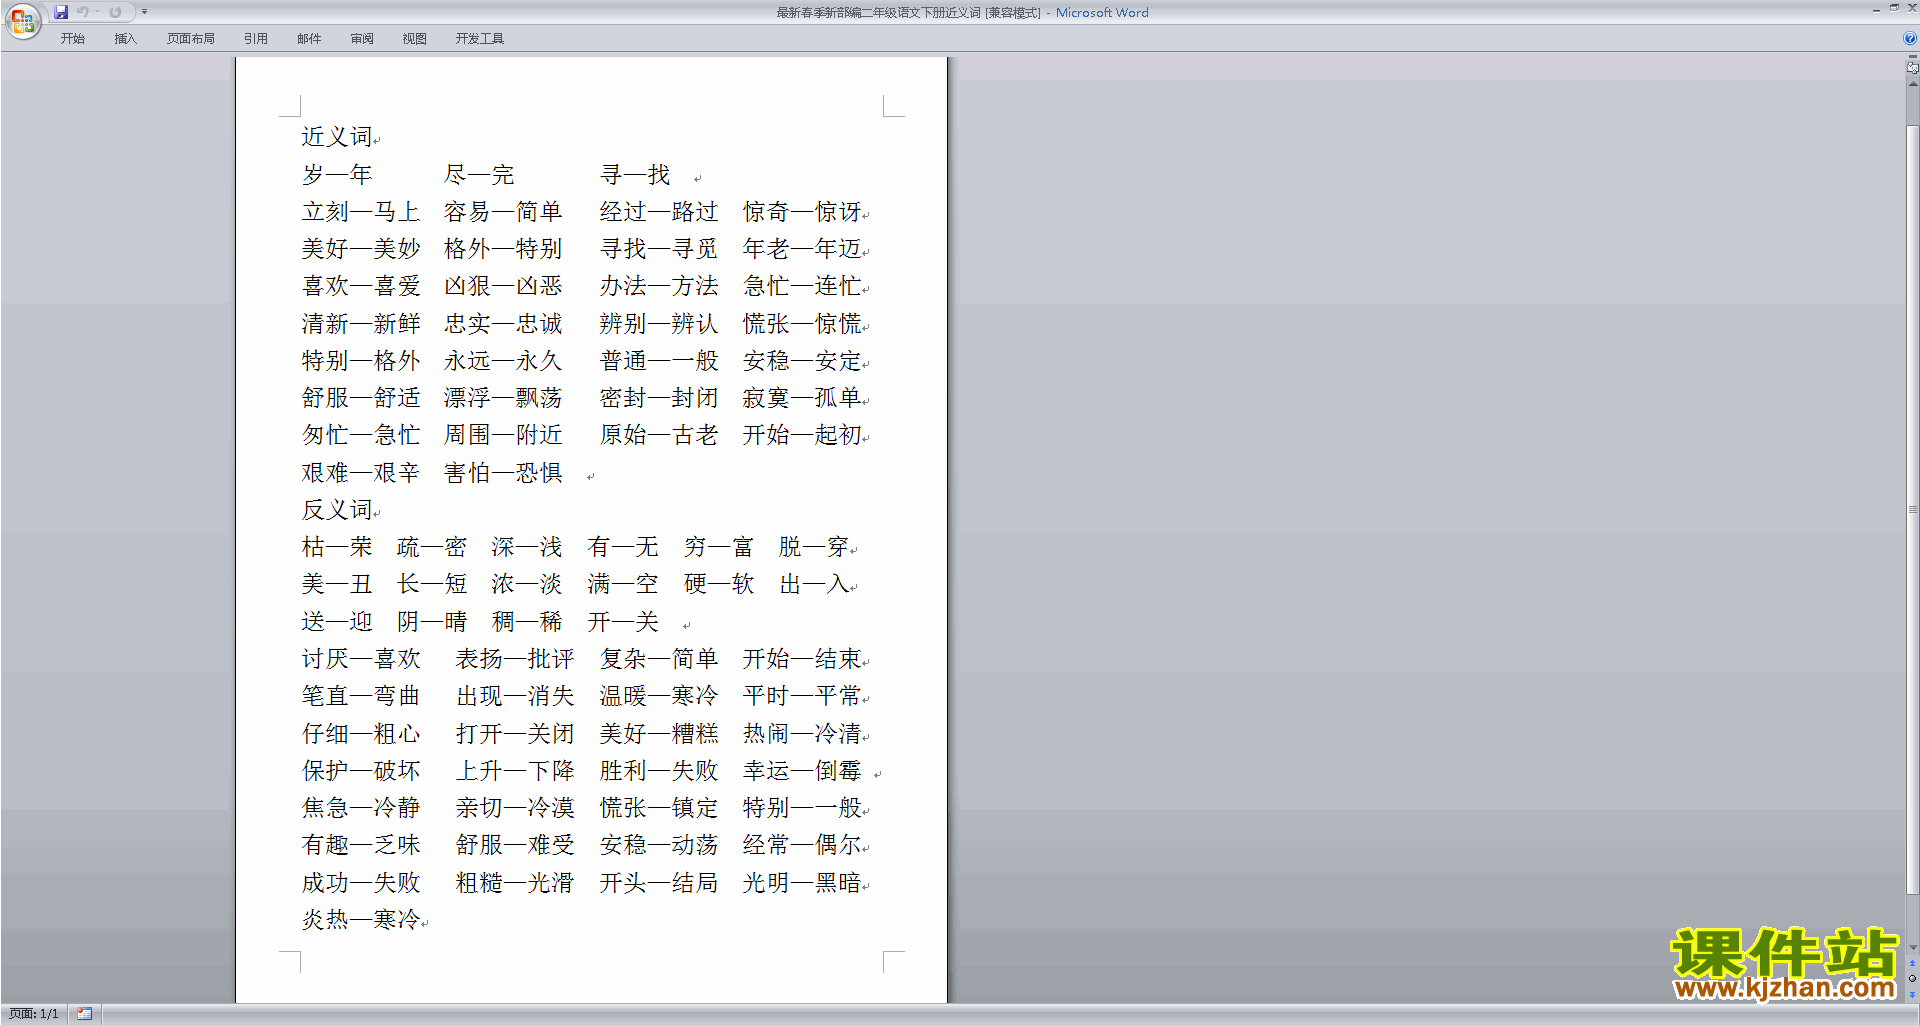Click the word pair 普通—一般

659,361
